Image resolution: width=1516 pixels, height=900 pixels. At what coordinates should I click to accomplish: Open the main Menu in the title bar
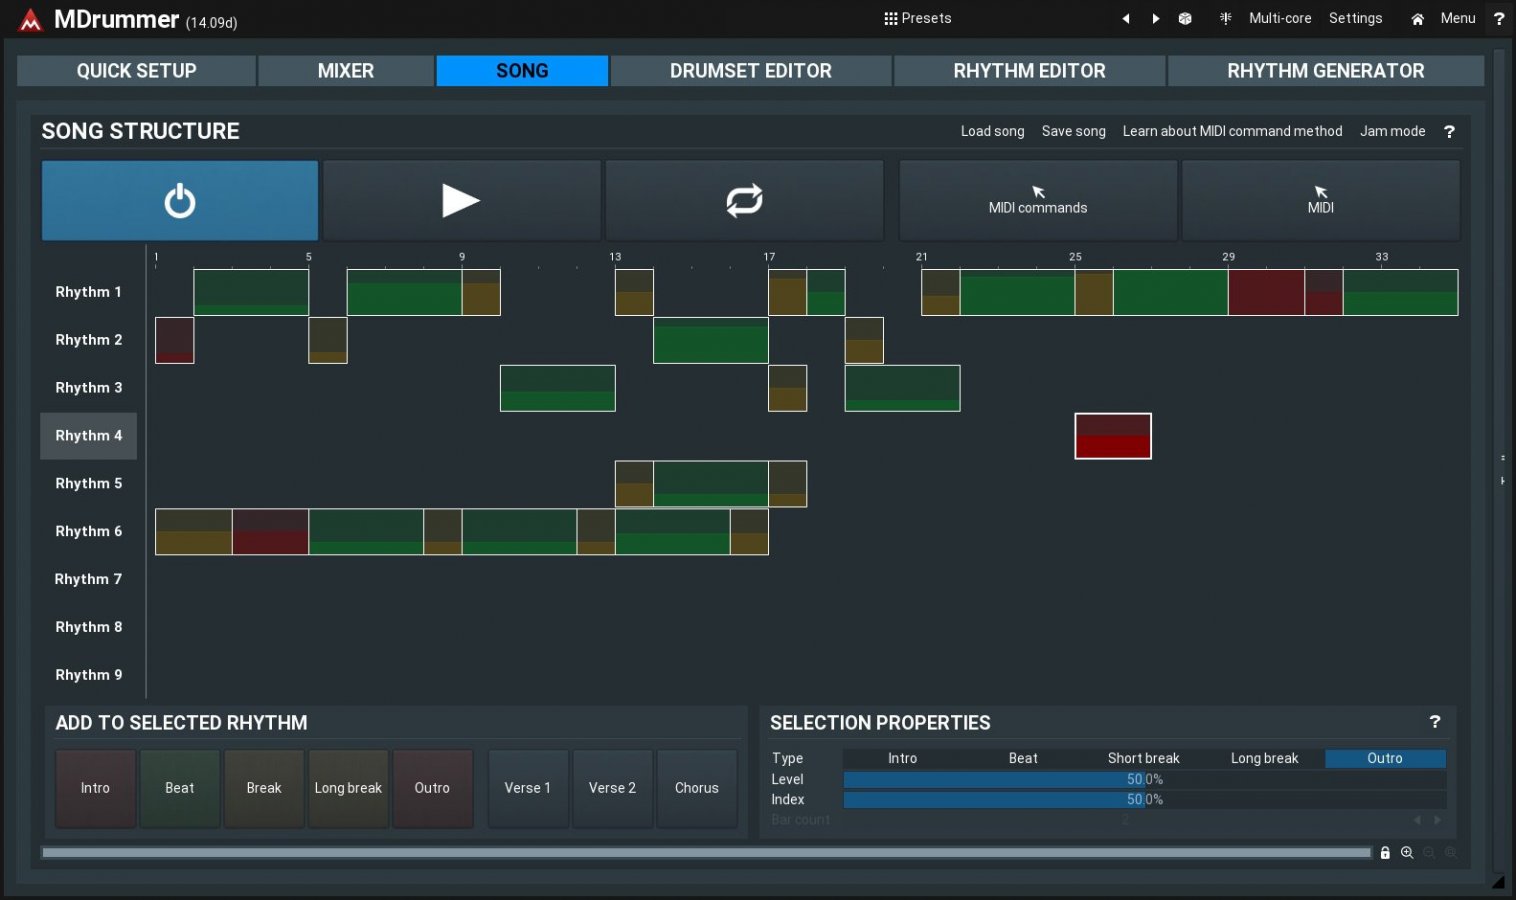click(x=1457, y=19)
